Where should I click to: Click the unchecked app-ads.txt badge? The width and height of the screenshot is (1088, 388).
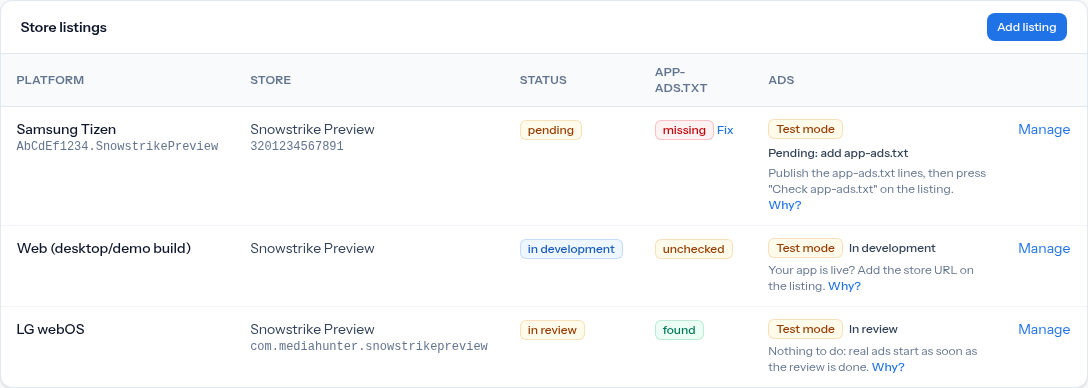pos(693,248)
